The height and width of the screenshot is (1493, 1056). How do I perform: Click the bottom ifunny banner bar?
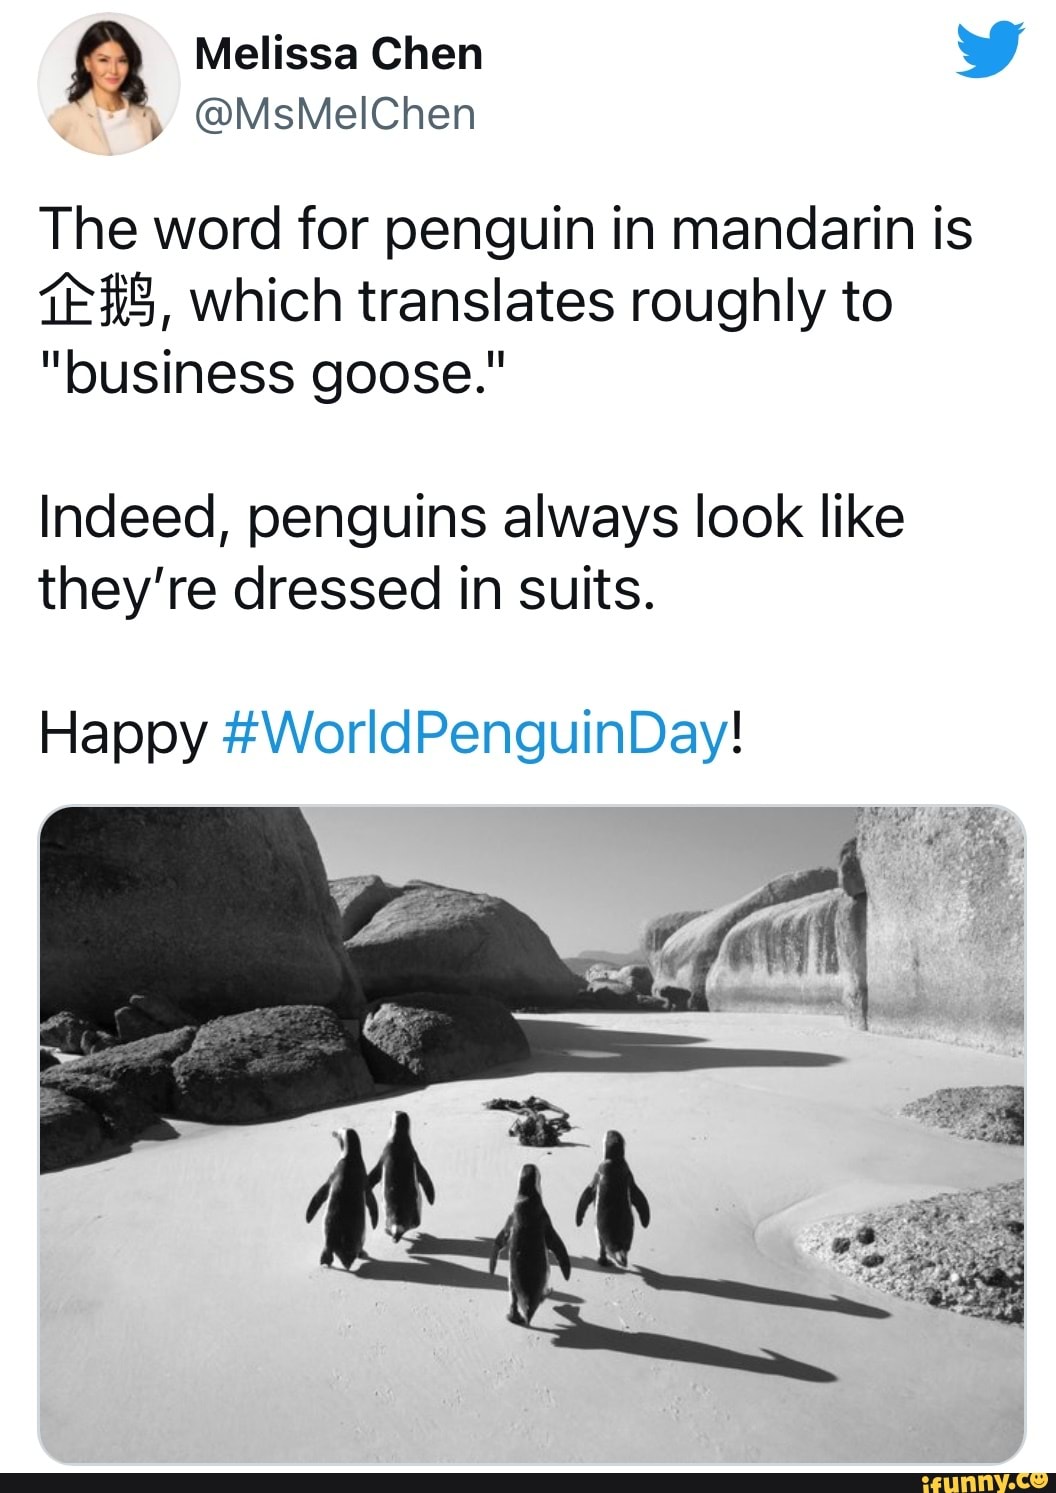[x=528, y=1480]
